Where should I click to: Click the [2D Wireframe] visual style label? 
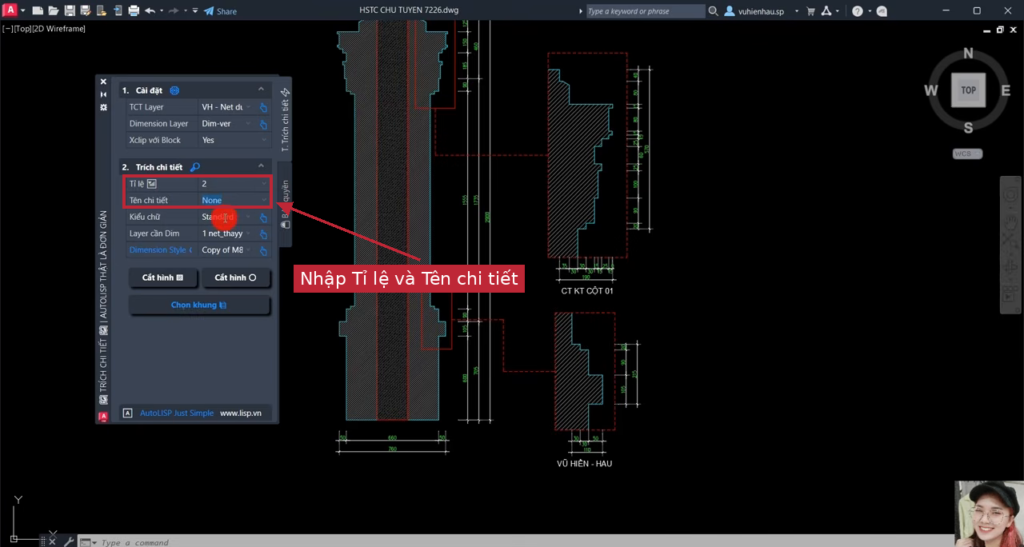(59, 29)
